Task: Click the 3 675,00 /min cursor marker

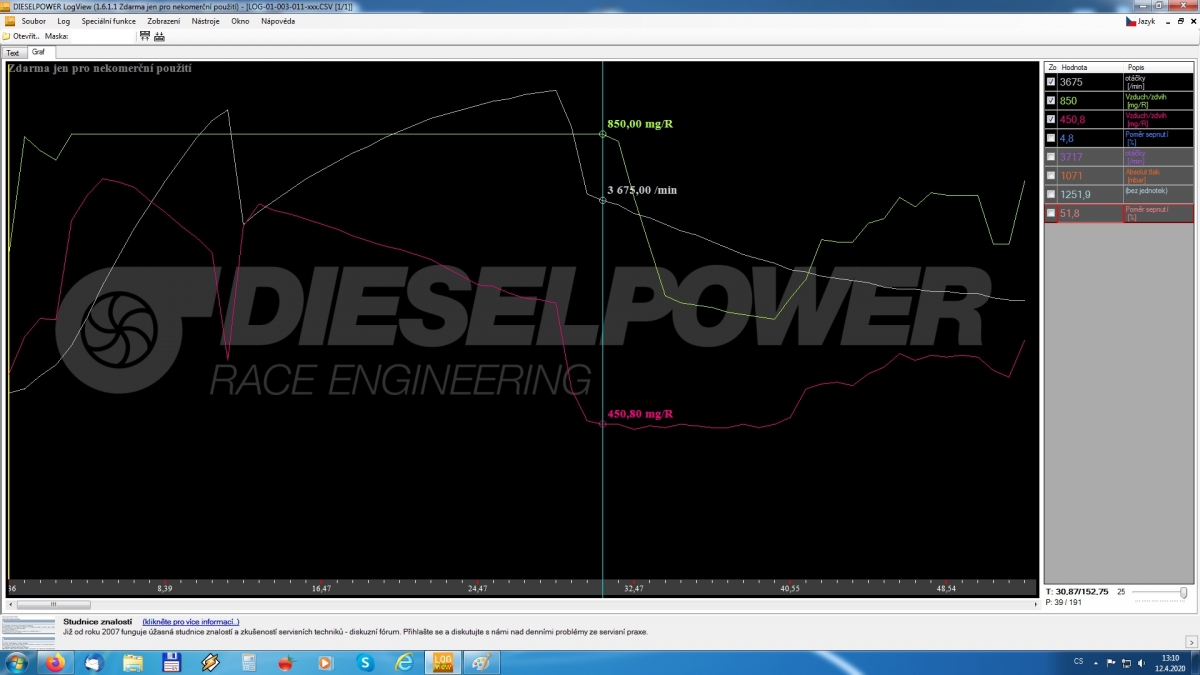Action: (602, 200)
